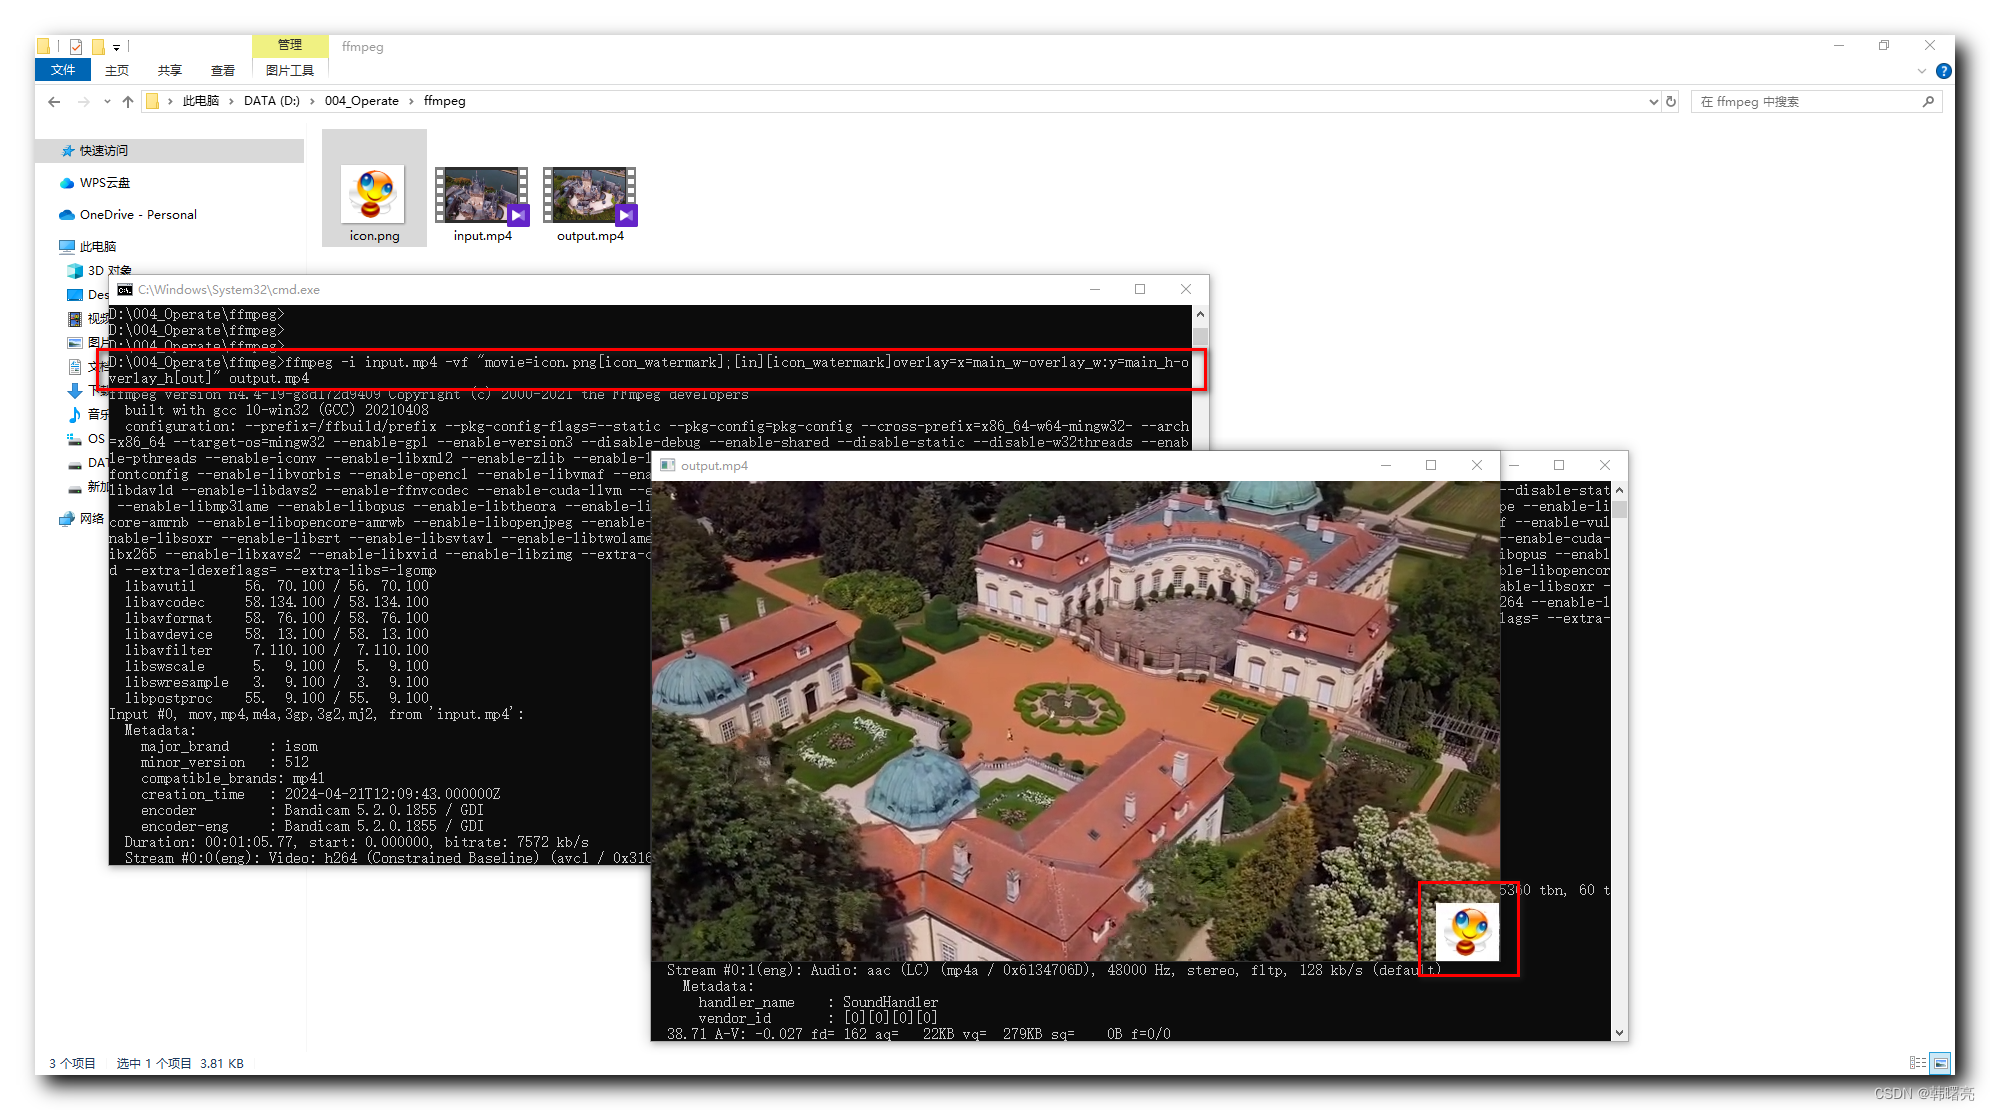This screenshot has height=1110, width=1990.
Task: Click the Properties quick-access icon with red checkmark
Action: [x=76, y=46]
